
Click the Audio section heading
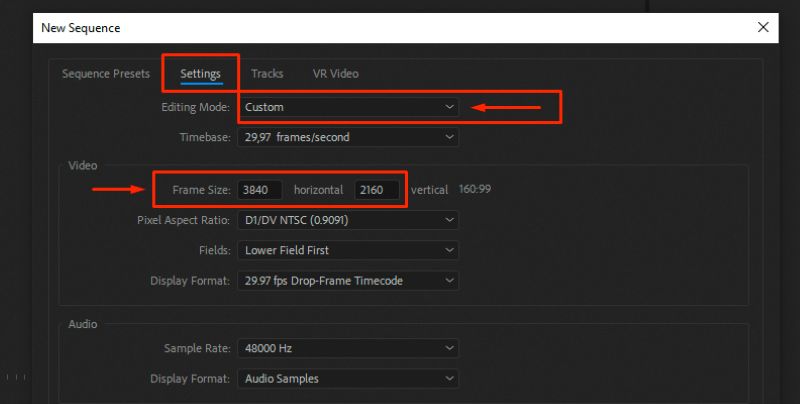click(x=82, y=324)
